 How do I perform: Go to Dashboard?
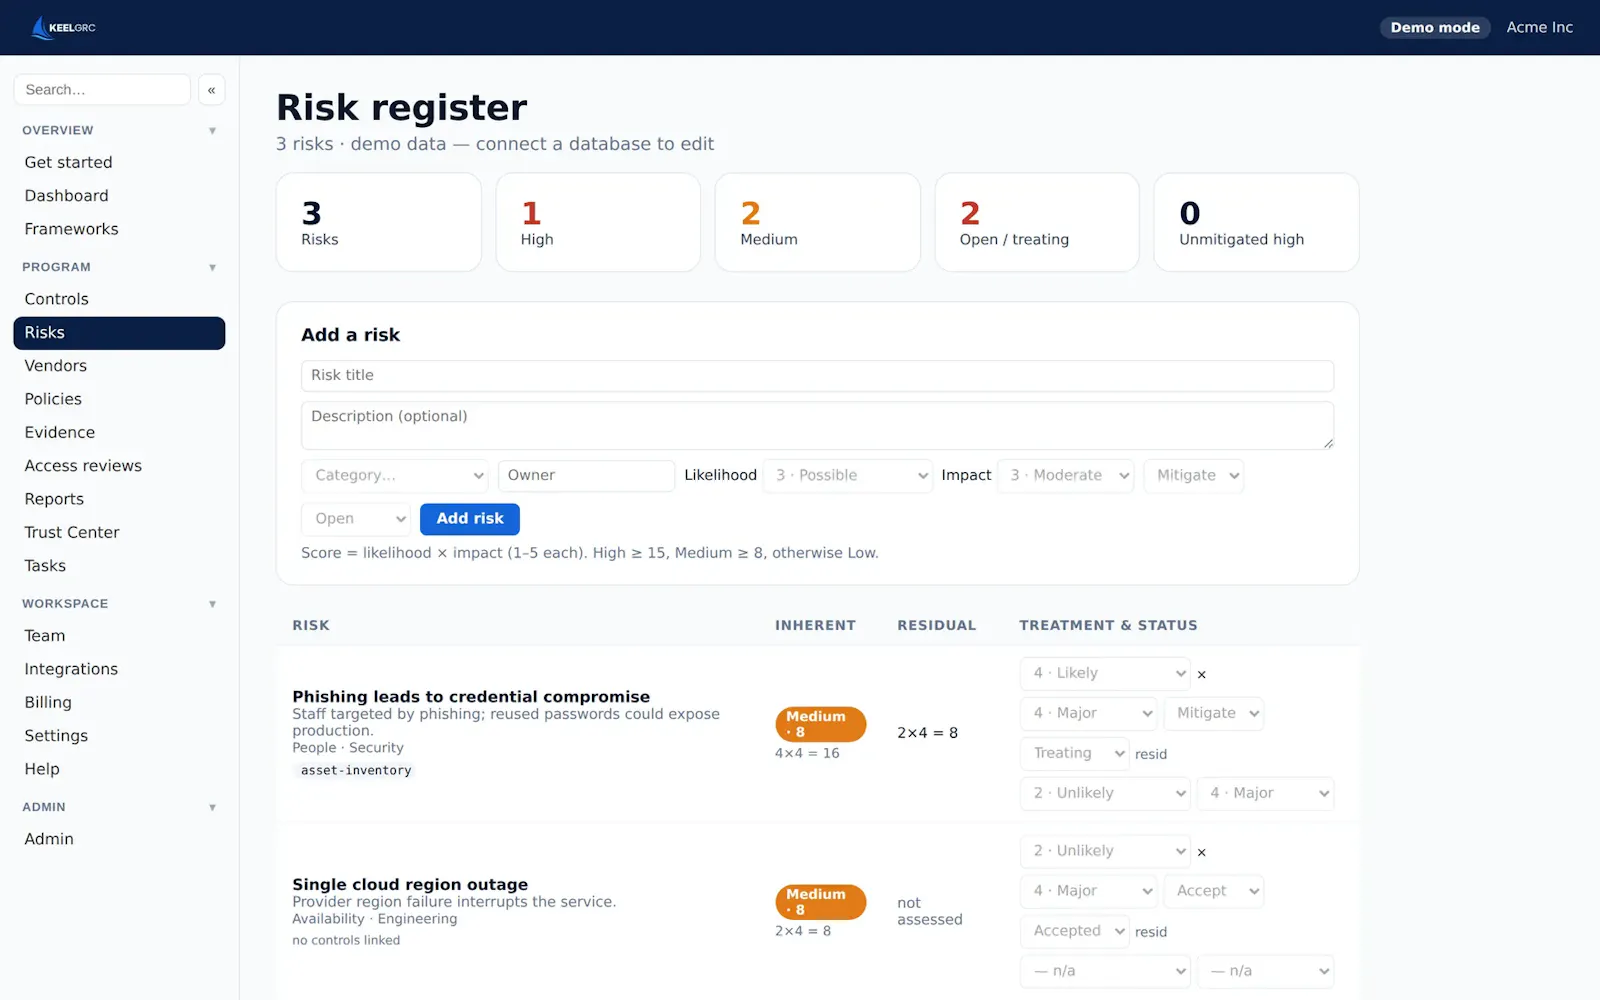[x=119, y=196]
